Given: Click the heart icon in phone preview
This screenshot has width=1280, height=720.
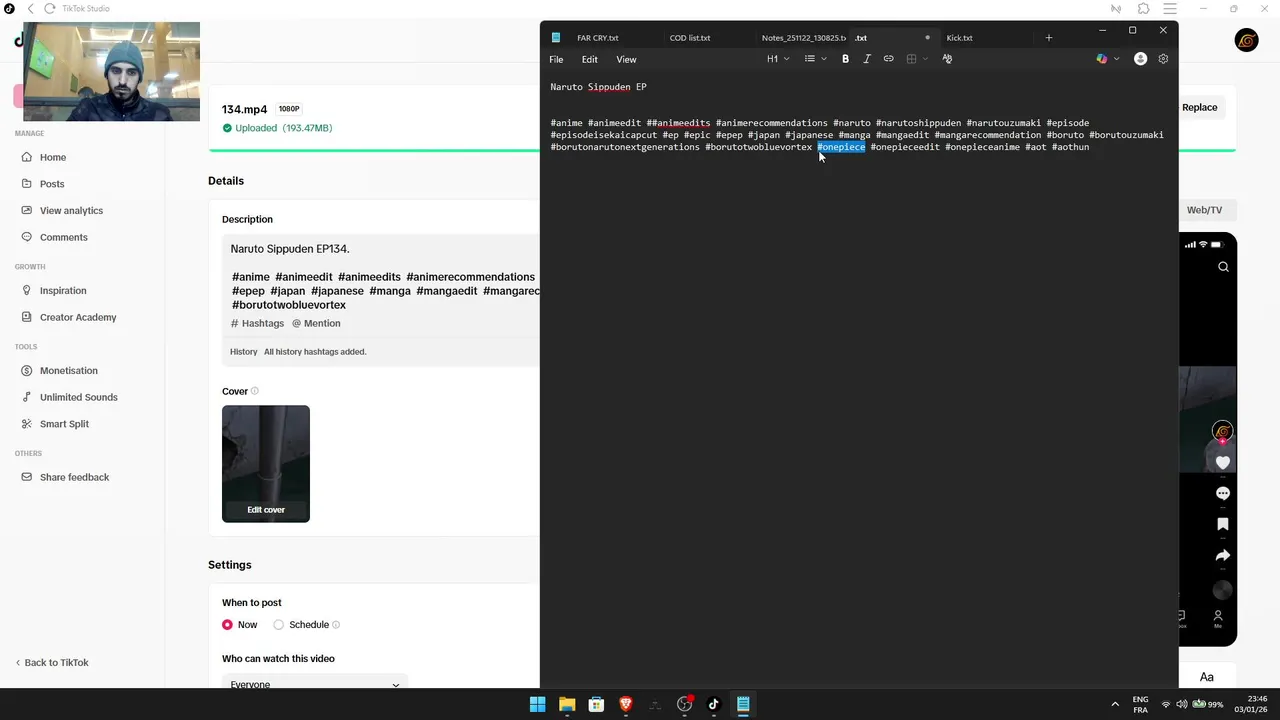Looking at the screenshot, I should [x=1222, y=463].
